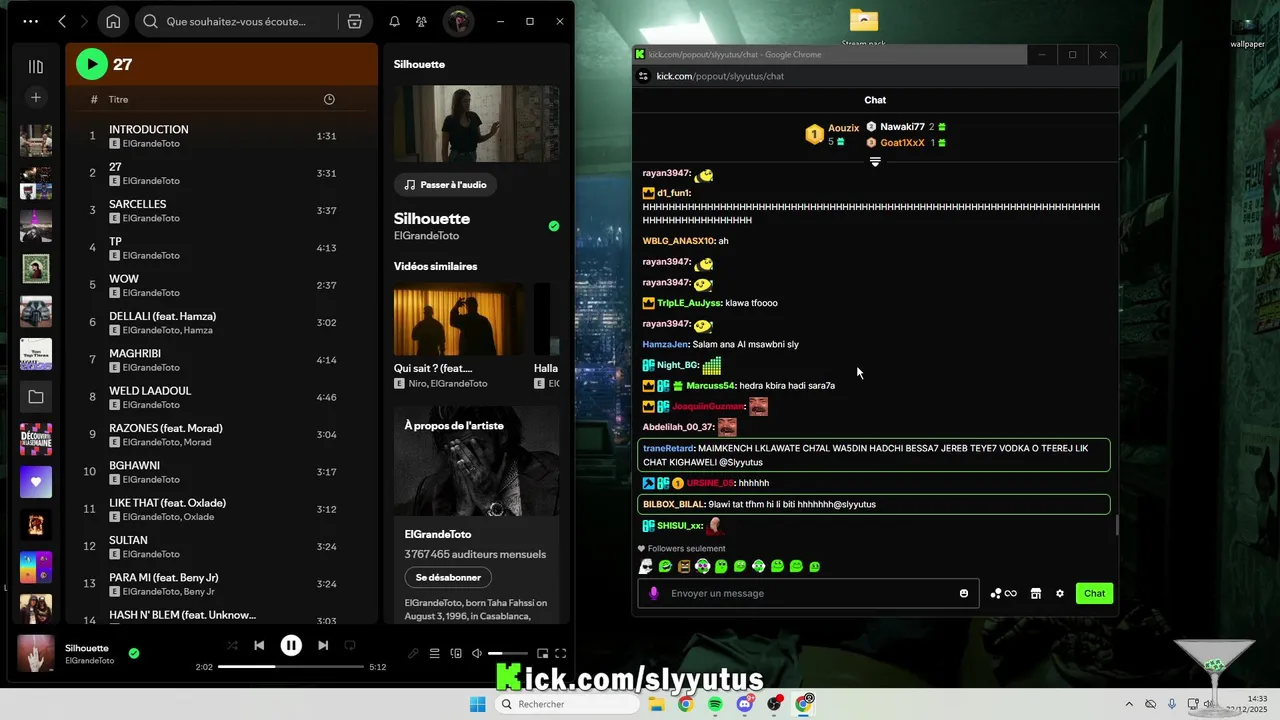This screenshot has height=720, width=1280.
Task: Open Kick channel points infinity icon
Action: 1004,593
